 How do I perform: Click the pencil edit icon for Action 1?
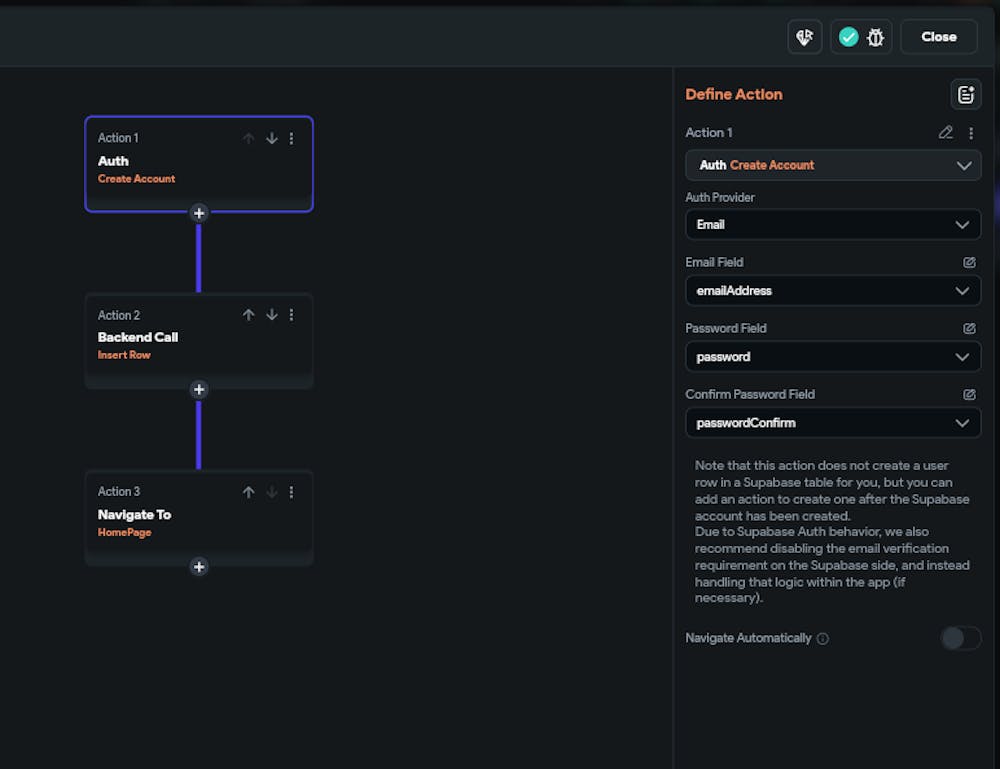945,132
